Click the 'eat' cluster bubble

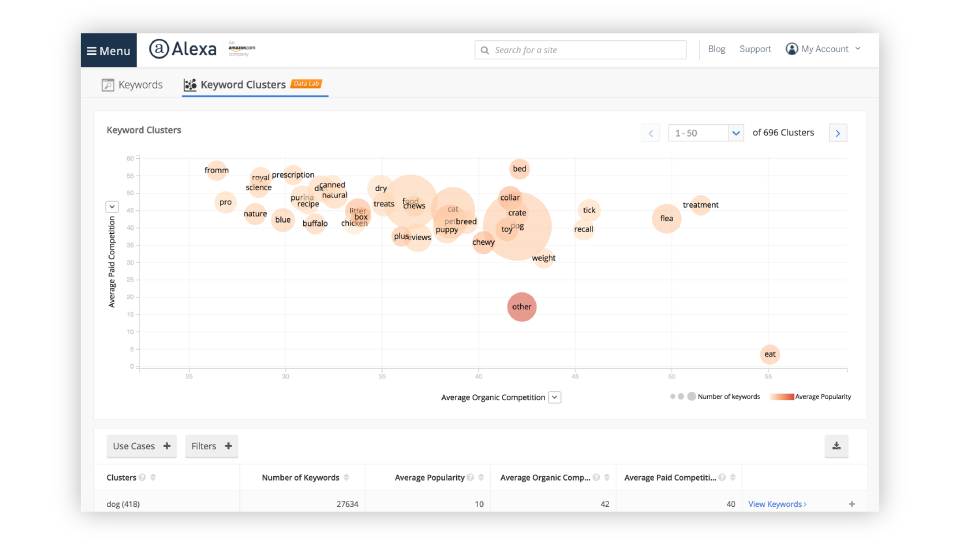tap(770, 354)
